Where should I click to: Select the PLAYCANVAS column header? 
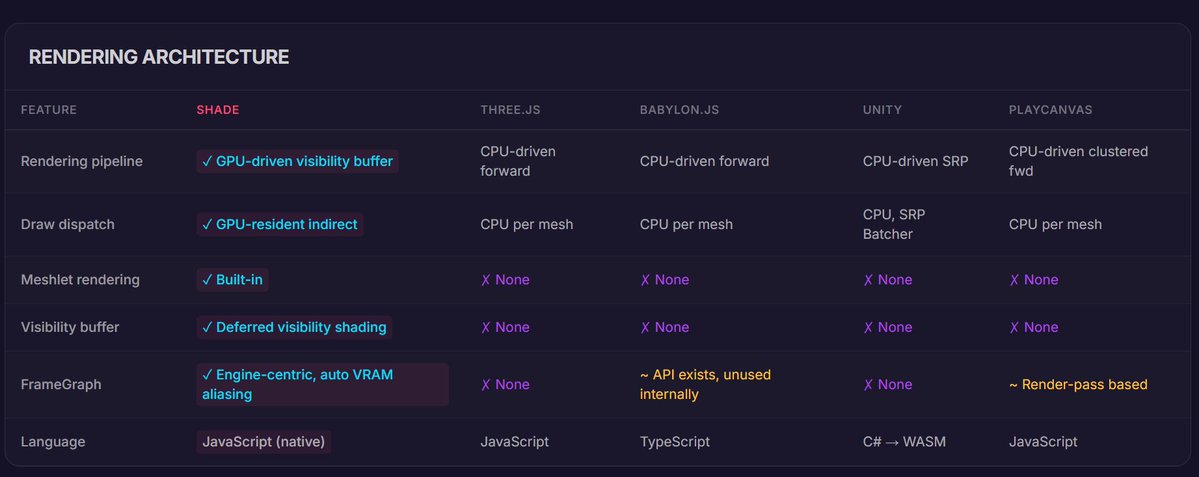(1051, 110)
